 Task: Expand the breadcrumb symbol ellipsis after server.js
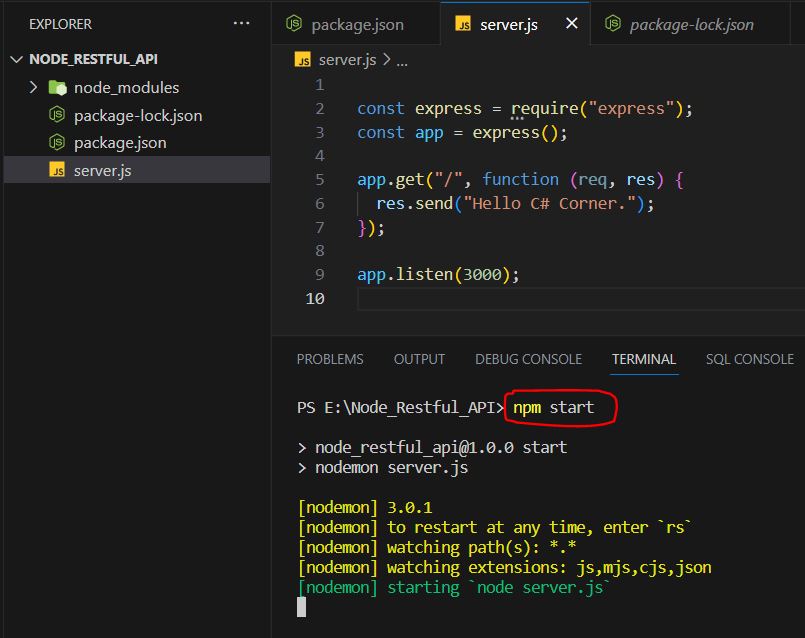click(402, 62)
